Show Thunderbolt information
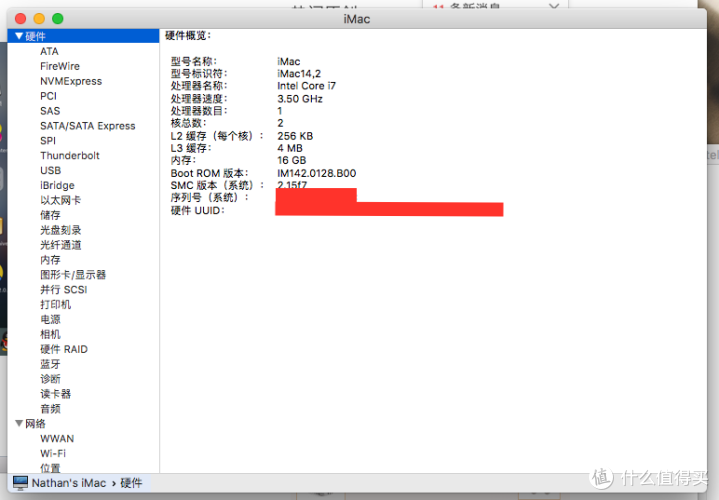The image size is (719, 500). 70,156
